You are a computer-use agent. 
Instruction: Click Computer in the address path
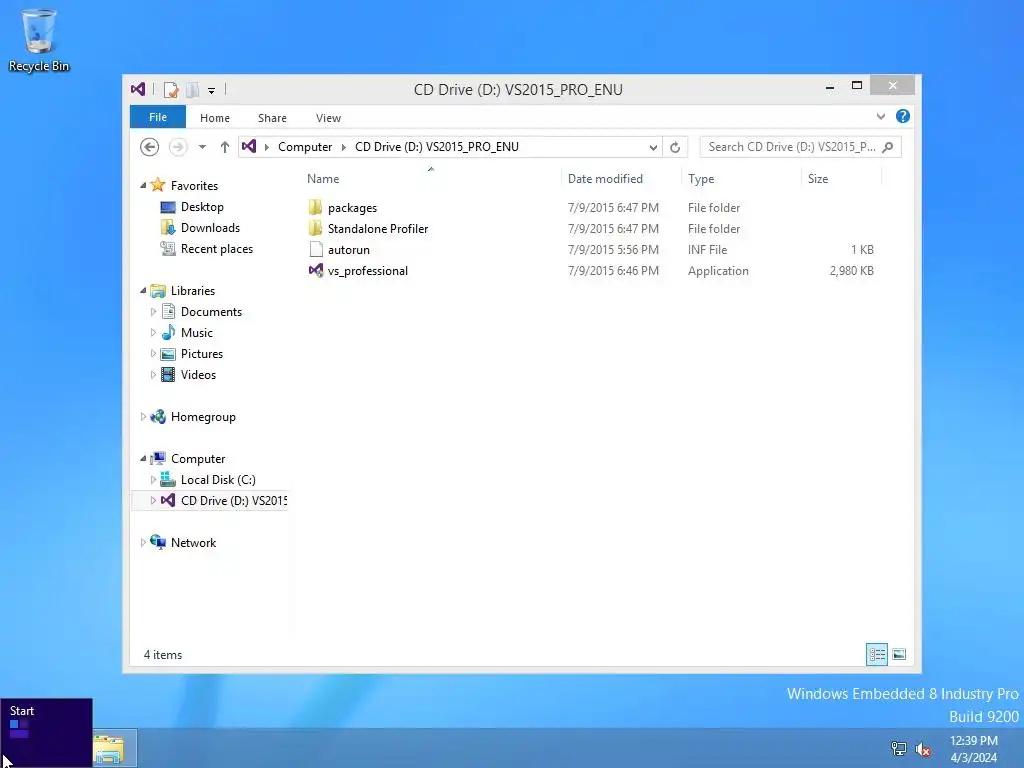[305, 147]
